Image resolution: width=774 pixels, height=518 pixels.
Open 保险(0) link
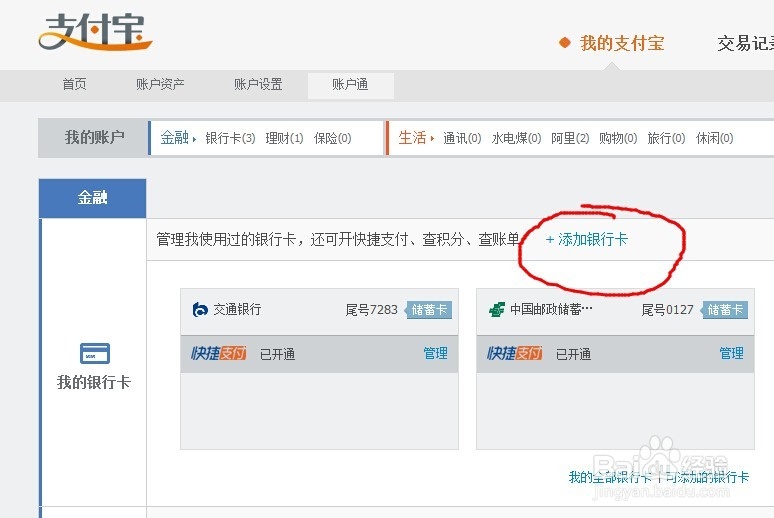click(333, 138)
